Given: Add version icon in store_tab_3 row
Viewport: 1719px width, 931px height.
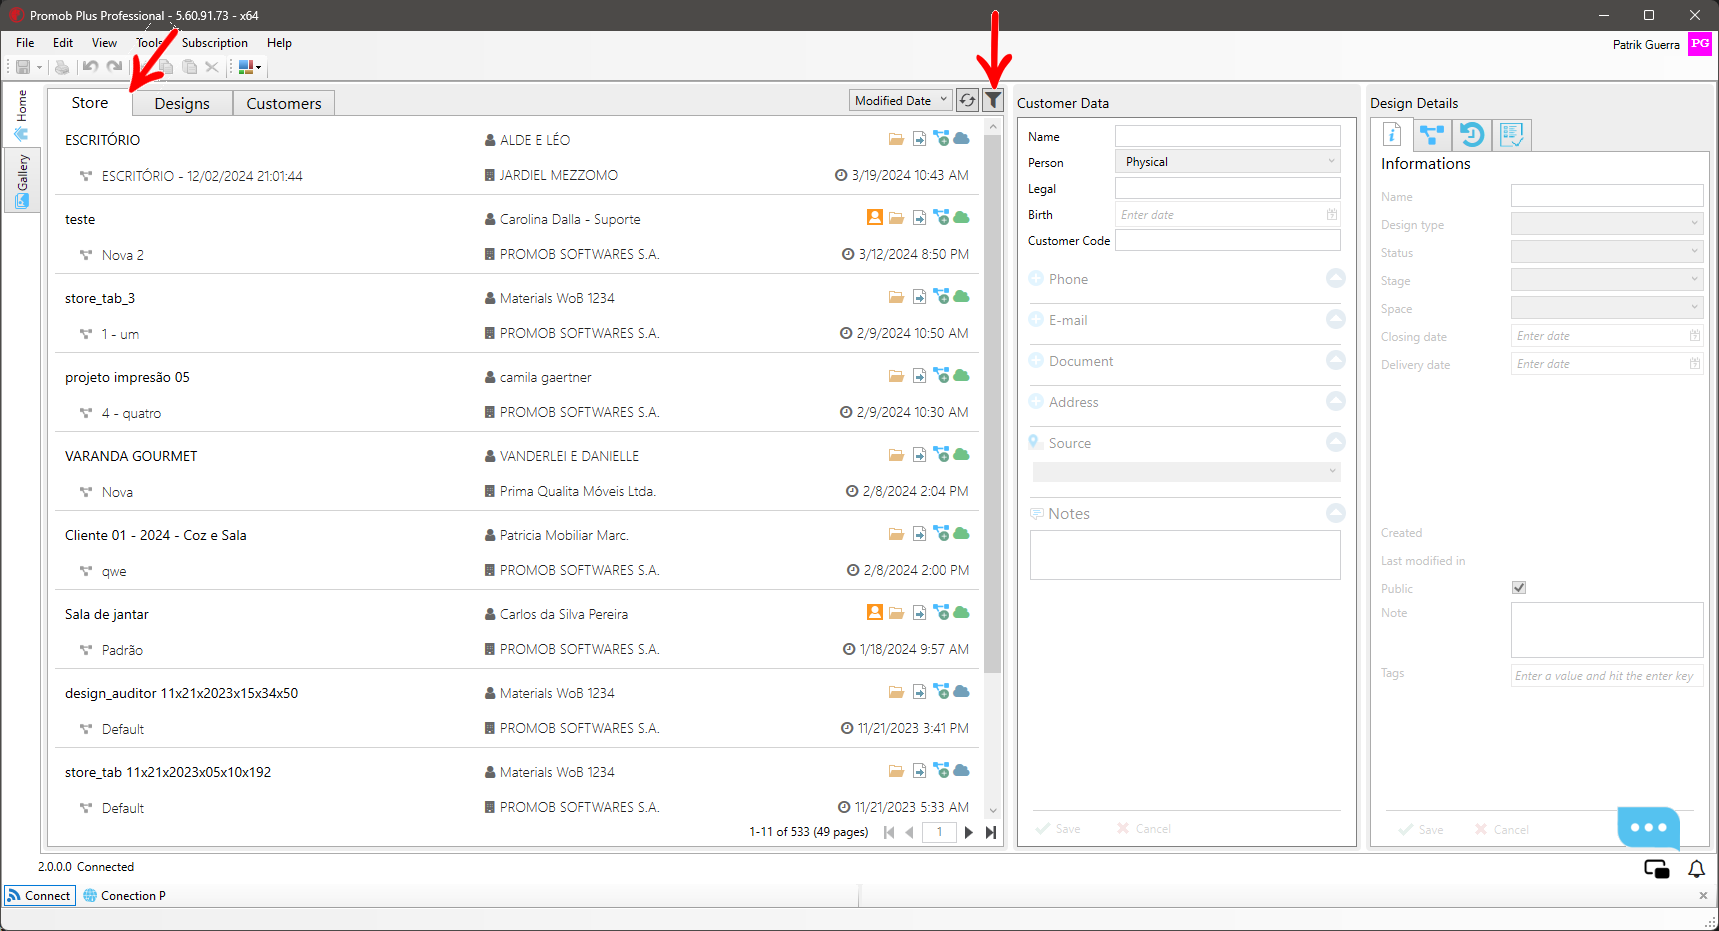Looking at the screenshot, I should click(941, 296).
